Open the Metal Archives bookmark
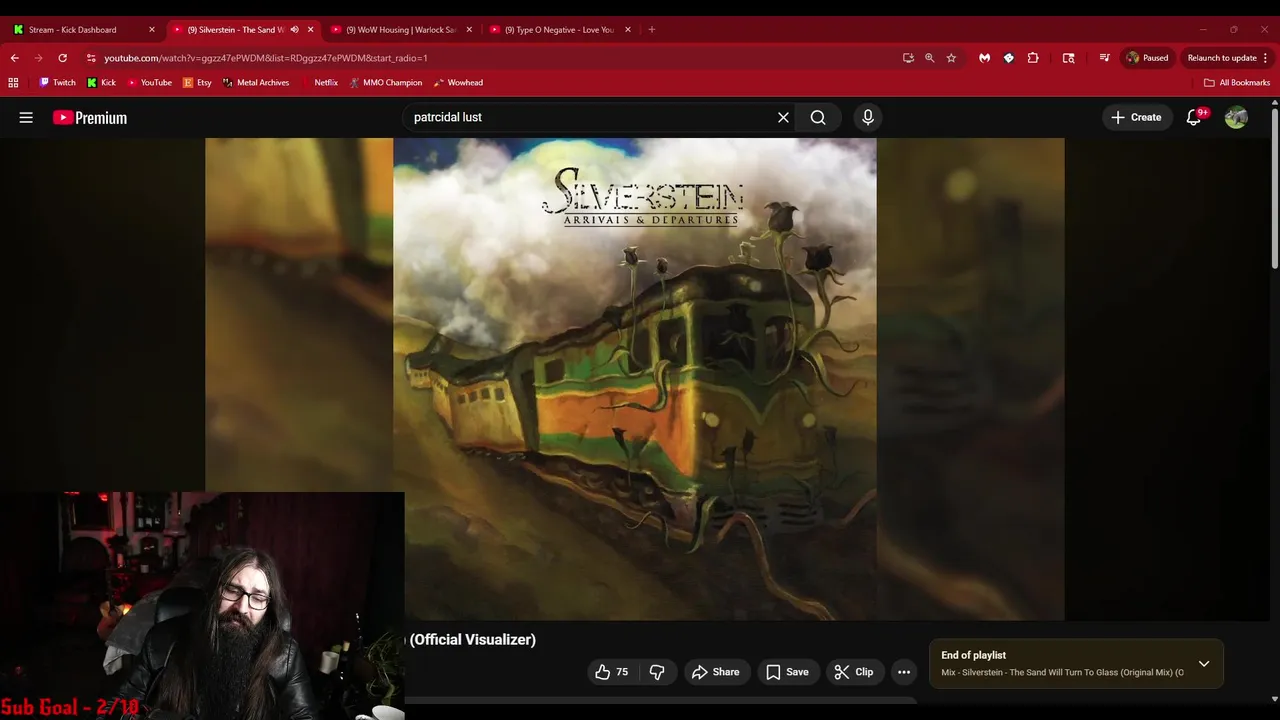Screen dimensions: 1280x720 256,83
